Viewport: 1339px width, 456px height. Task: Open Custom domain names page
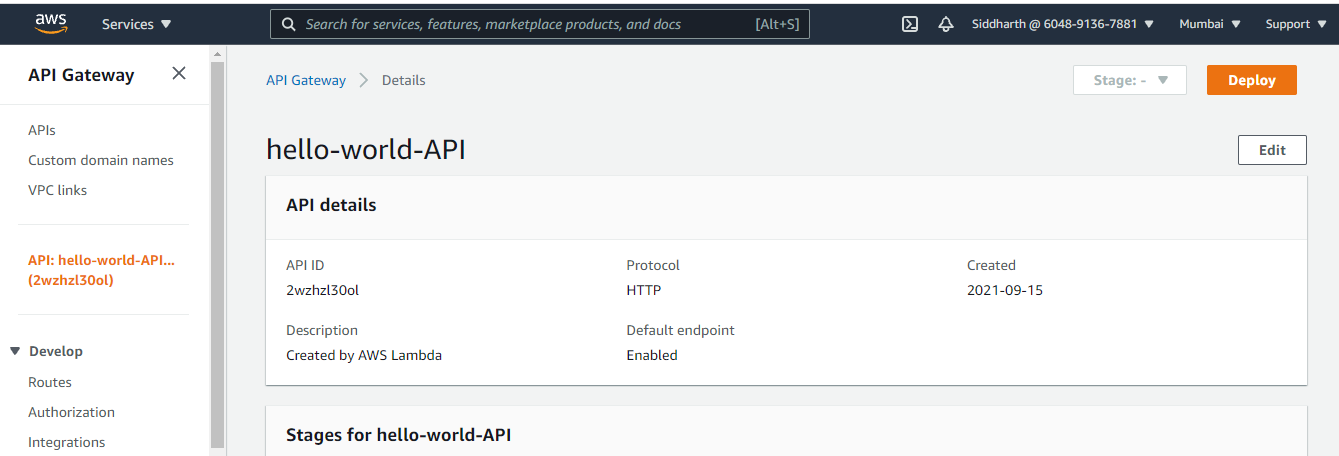101,160
